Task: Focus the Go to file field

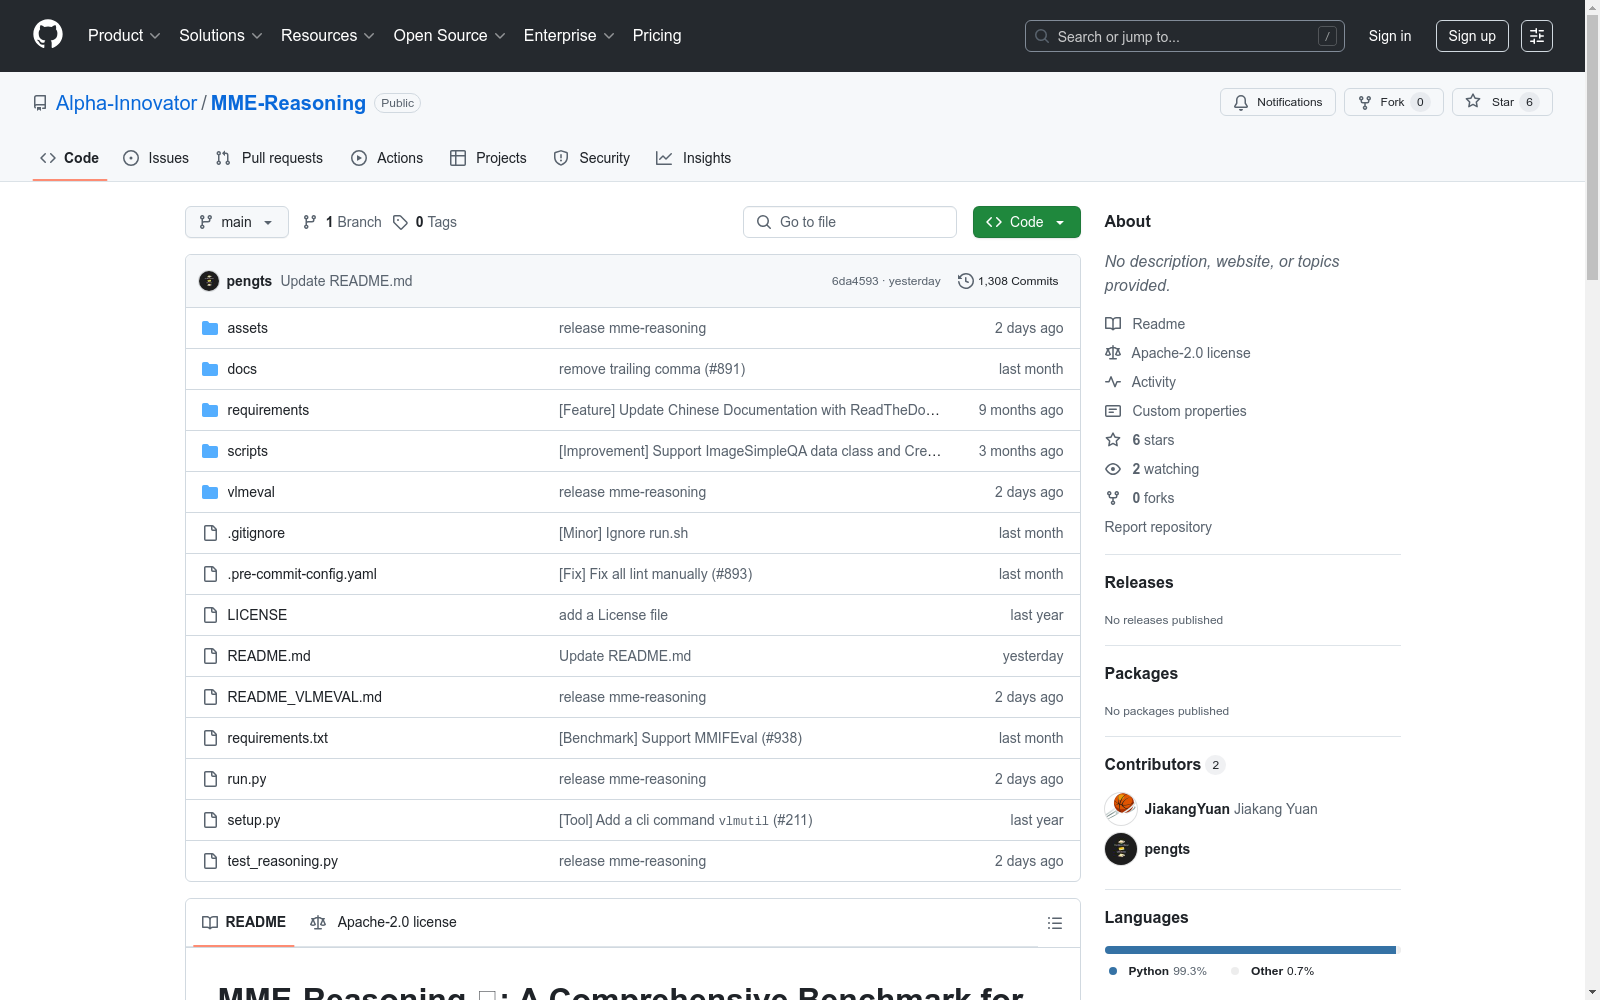Action: click(x=850, y=222)
